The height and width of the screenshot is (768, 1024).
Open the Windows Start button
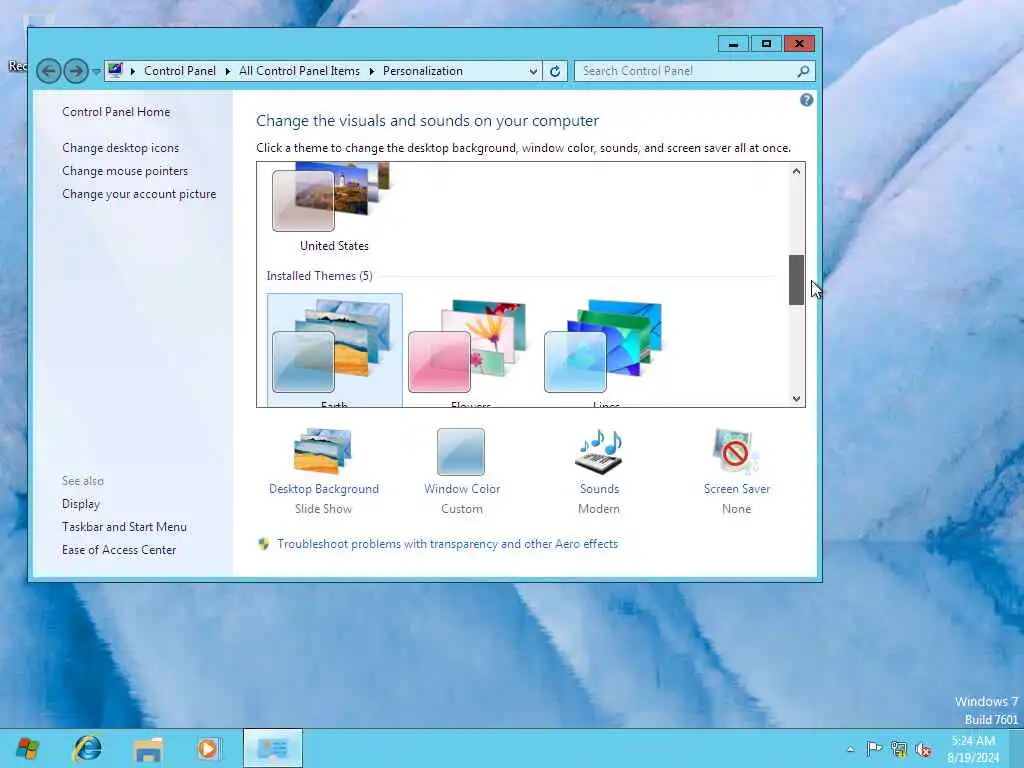[x=27, y=748]
